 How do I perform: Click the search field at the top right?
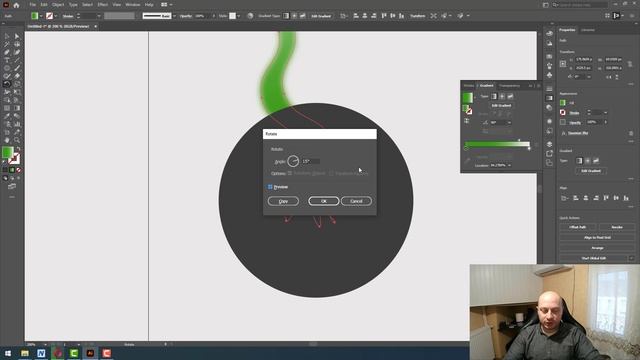click(580, 4)
